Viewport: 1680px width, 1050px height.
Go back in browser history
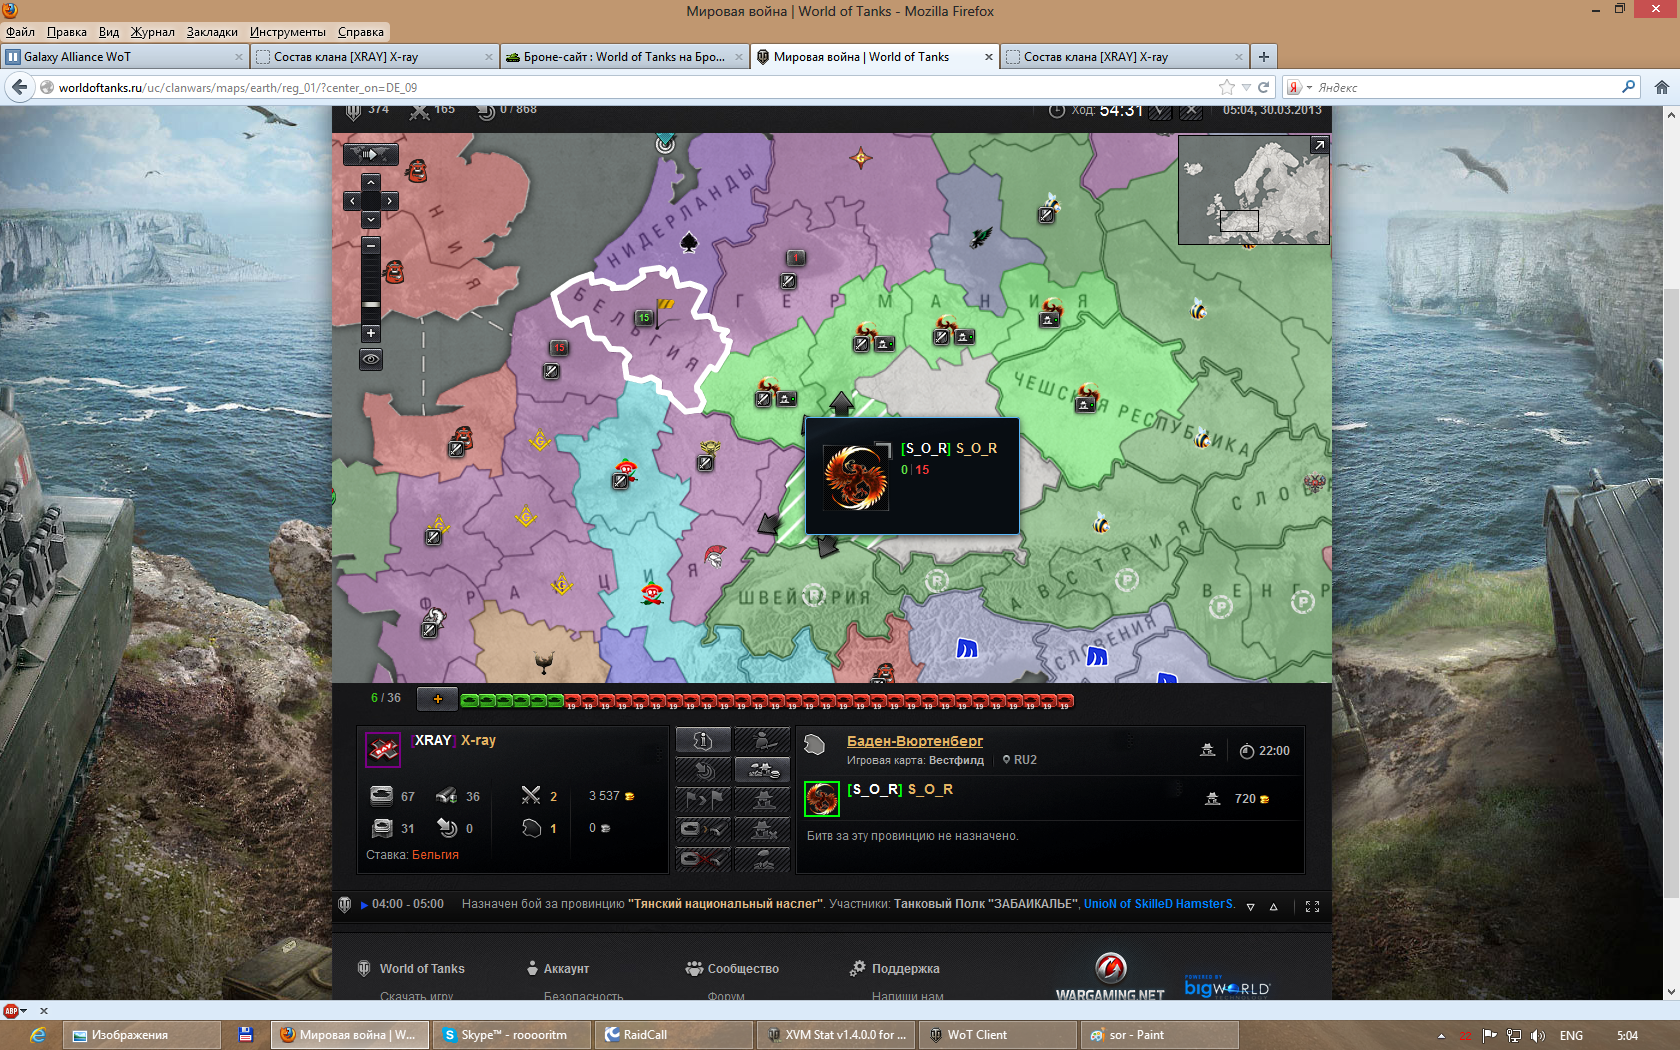(19, 87)
